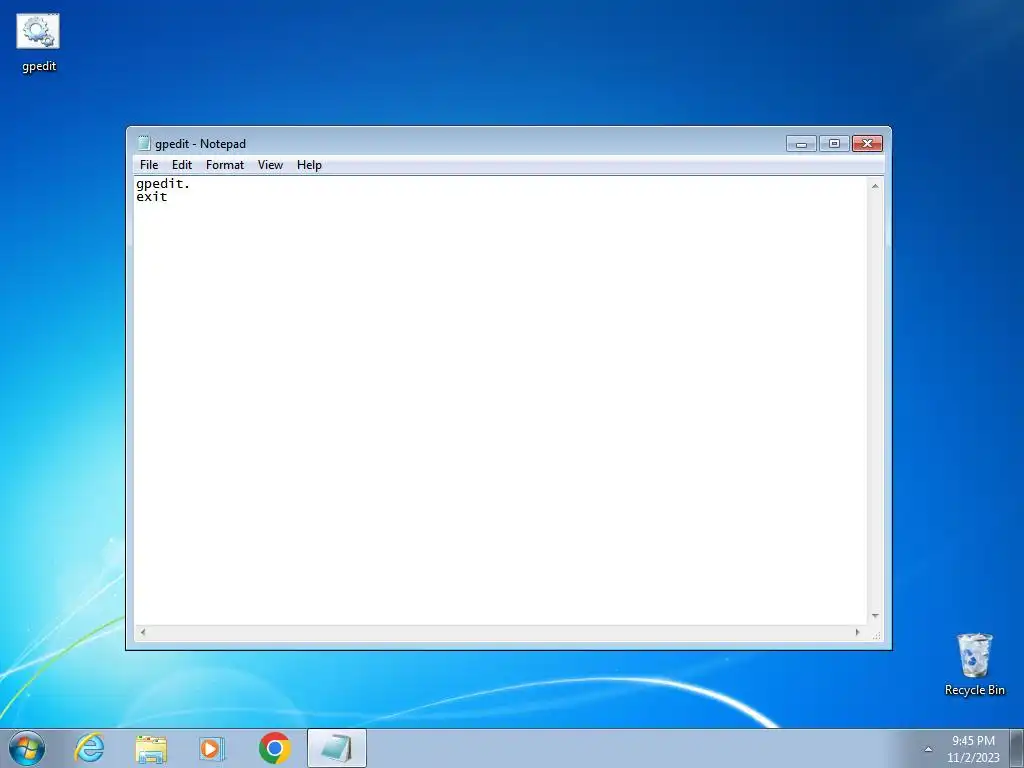
Task: Open the Format menu
Action: coord(225,165)
